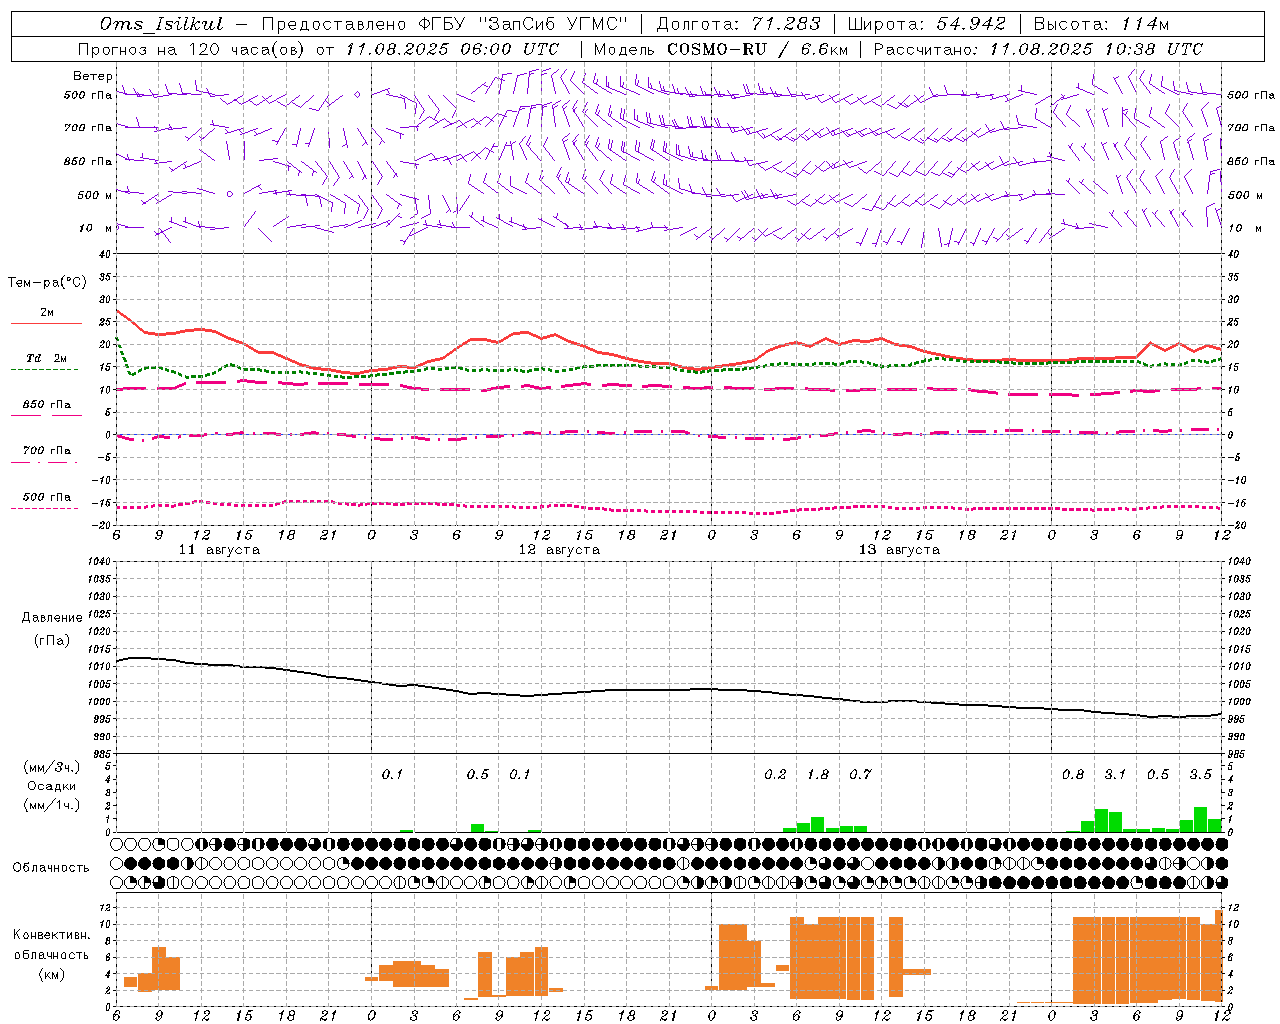Click the (гПа) unit under Давление

[52, 640]
